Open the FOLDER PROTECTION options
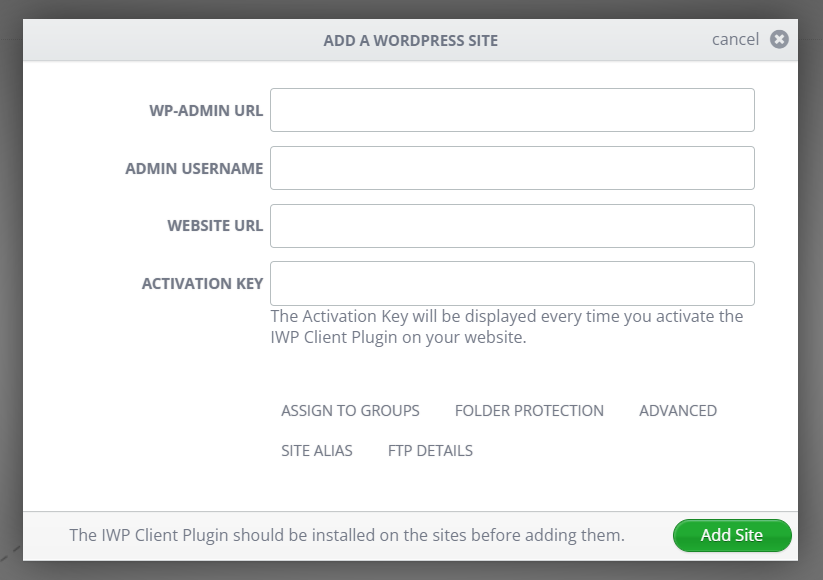This screenshot has width=823, height=580. 529,410
